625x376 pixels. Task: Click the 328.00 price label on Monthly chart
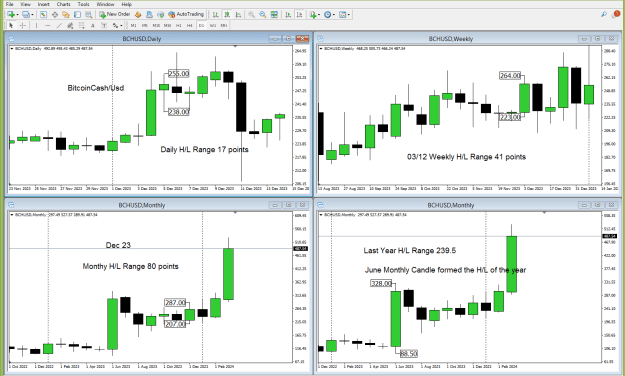(381, 283)
